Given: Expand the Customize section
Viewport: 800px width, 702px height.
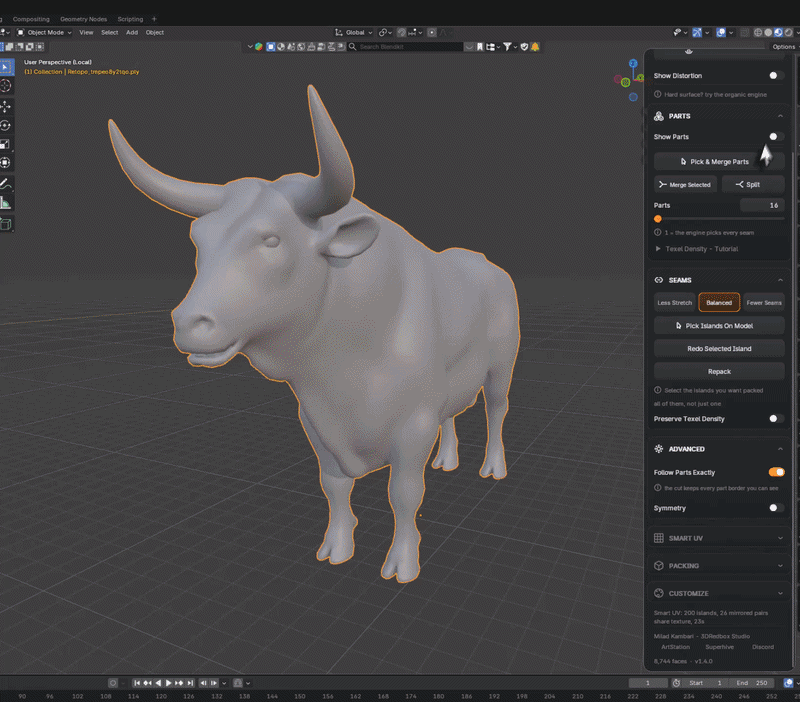Looking at the screenshot, I should click(x=719, y=593).
